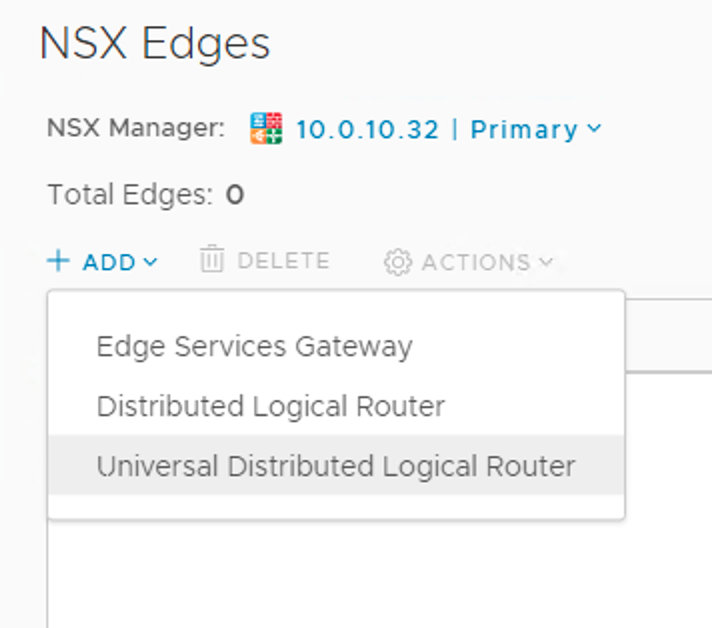This screenshot has height=628, width=712.
Task: Expand the chevron next to Primary
Action: [595, 129]
